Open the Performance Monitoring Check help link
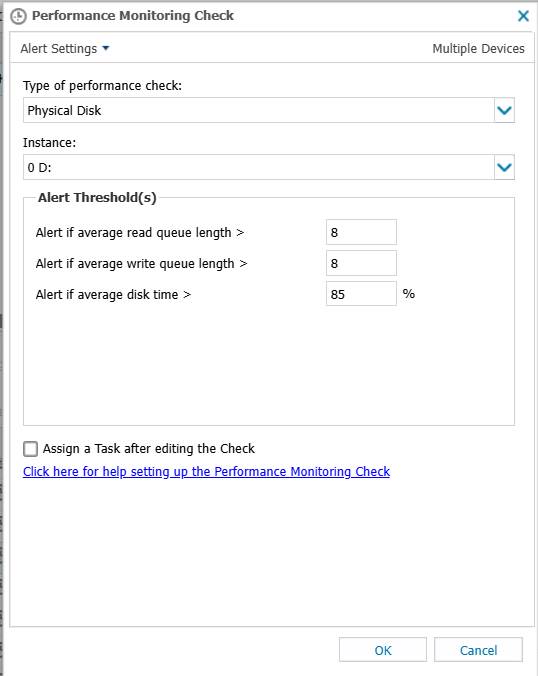 point(206,472)
